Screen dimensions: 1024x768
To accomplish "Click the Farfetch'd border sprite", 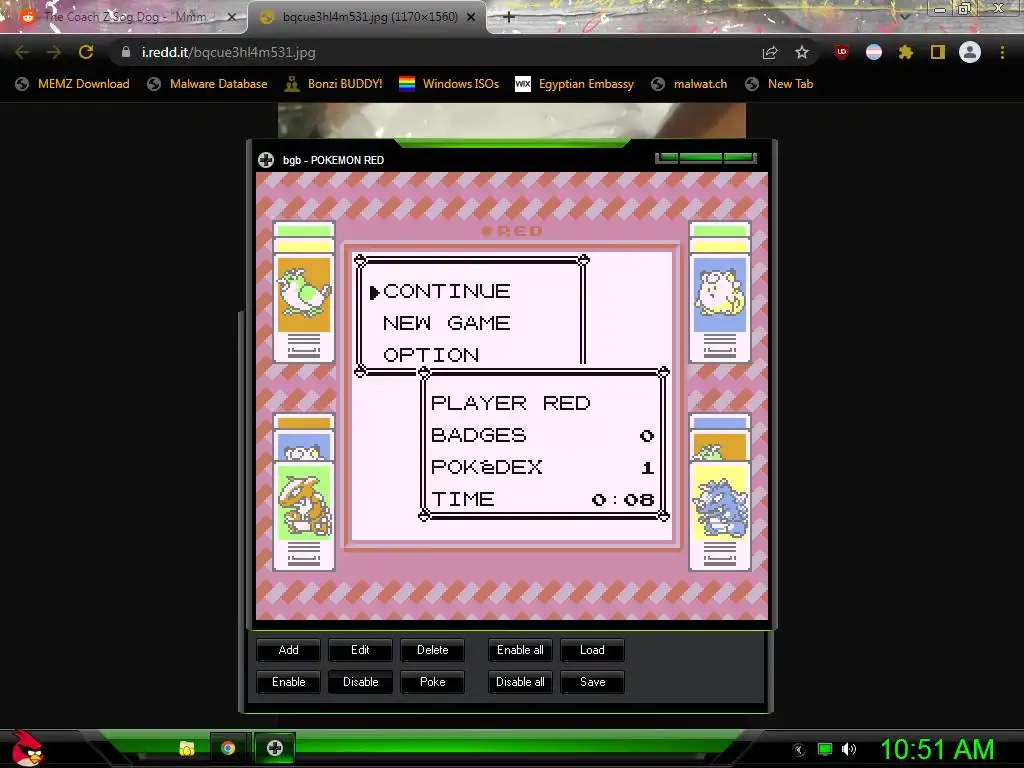I will click(304, 294).
